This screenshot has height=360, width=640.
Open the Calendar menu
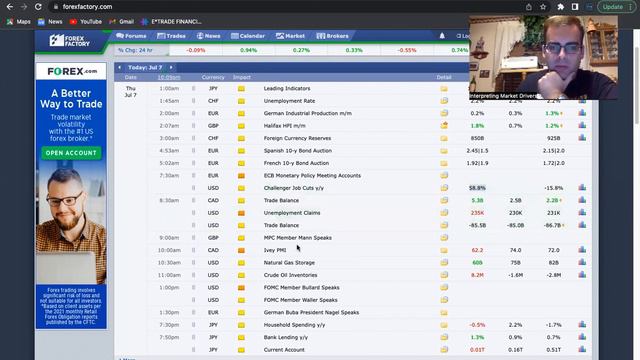(x=248, y=36)
